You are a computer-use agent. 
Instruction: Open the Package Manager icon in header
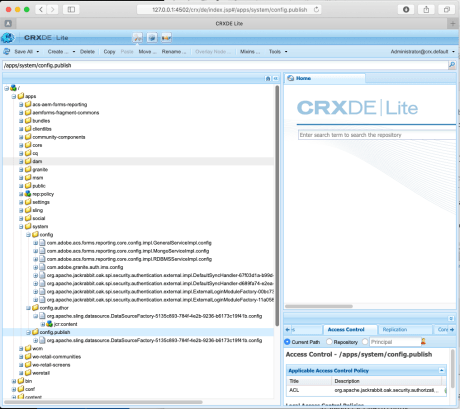pos(152,38)
